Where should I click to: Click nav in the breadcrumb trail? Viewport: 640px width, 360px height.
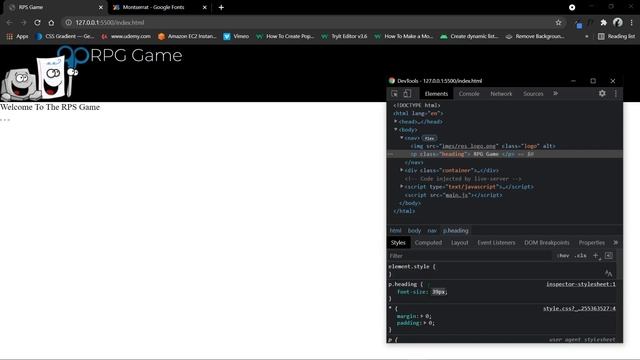pyautogui.click(x=432, y=230)
